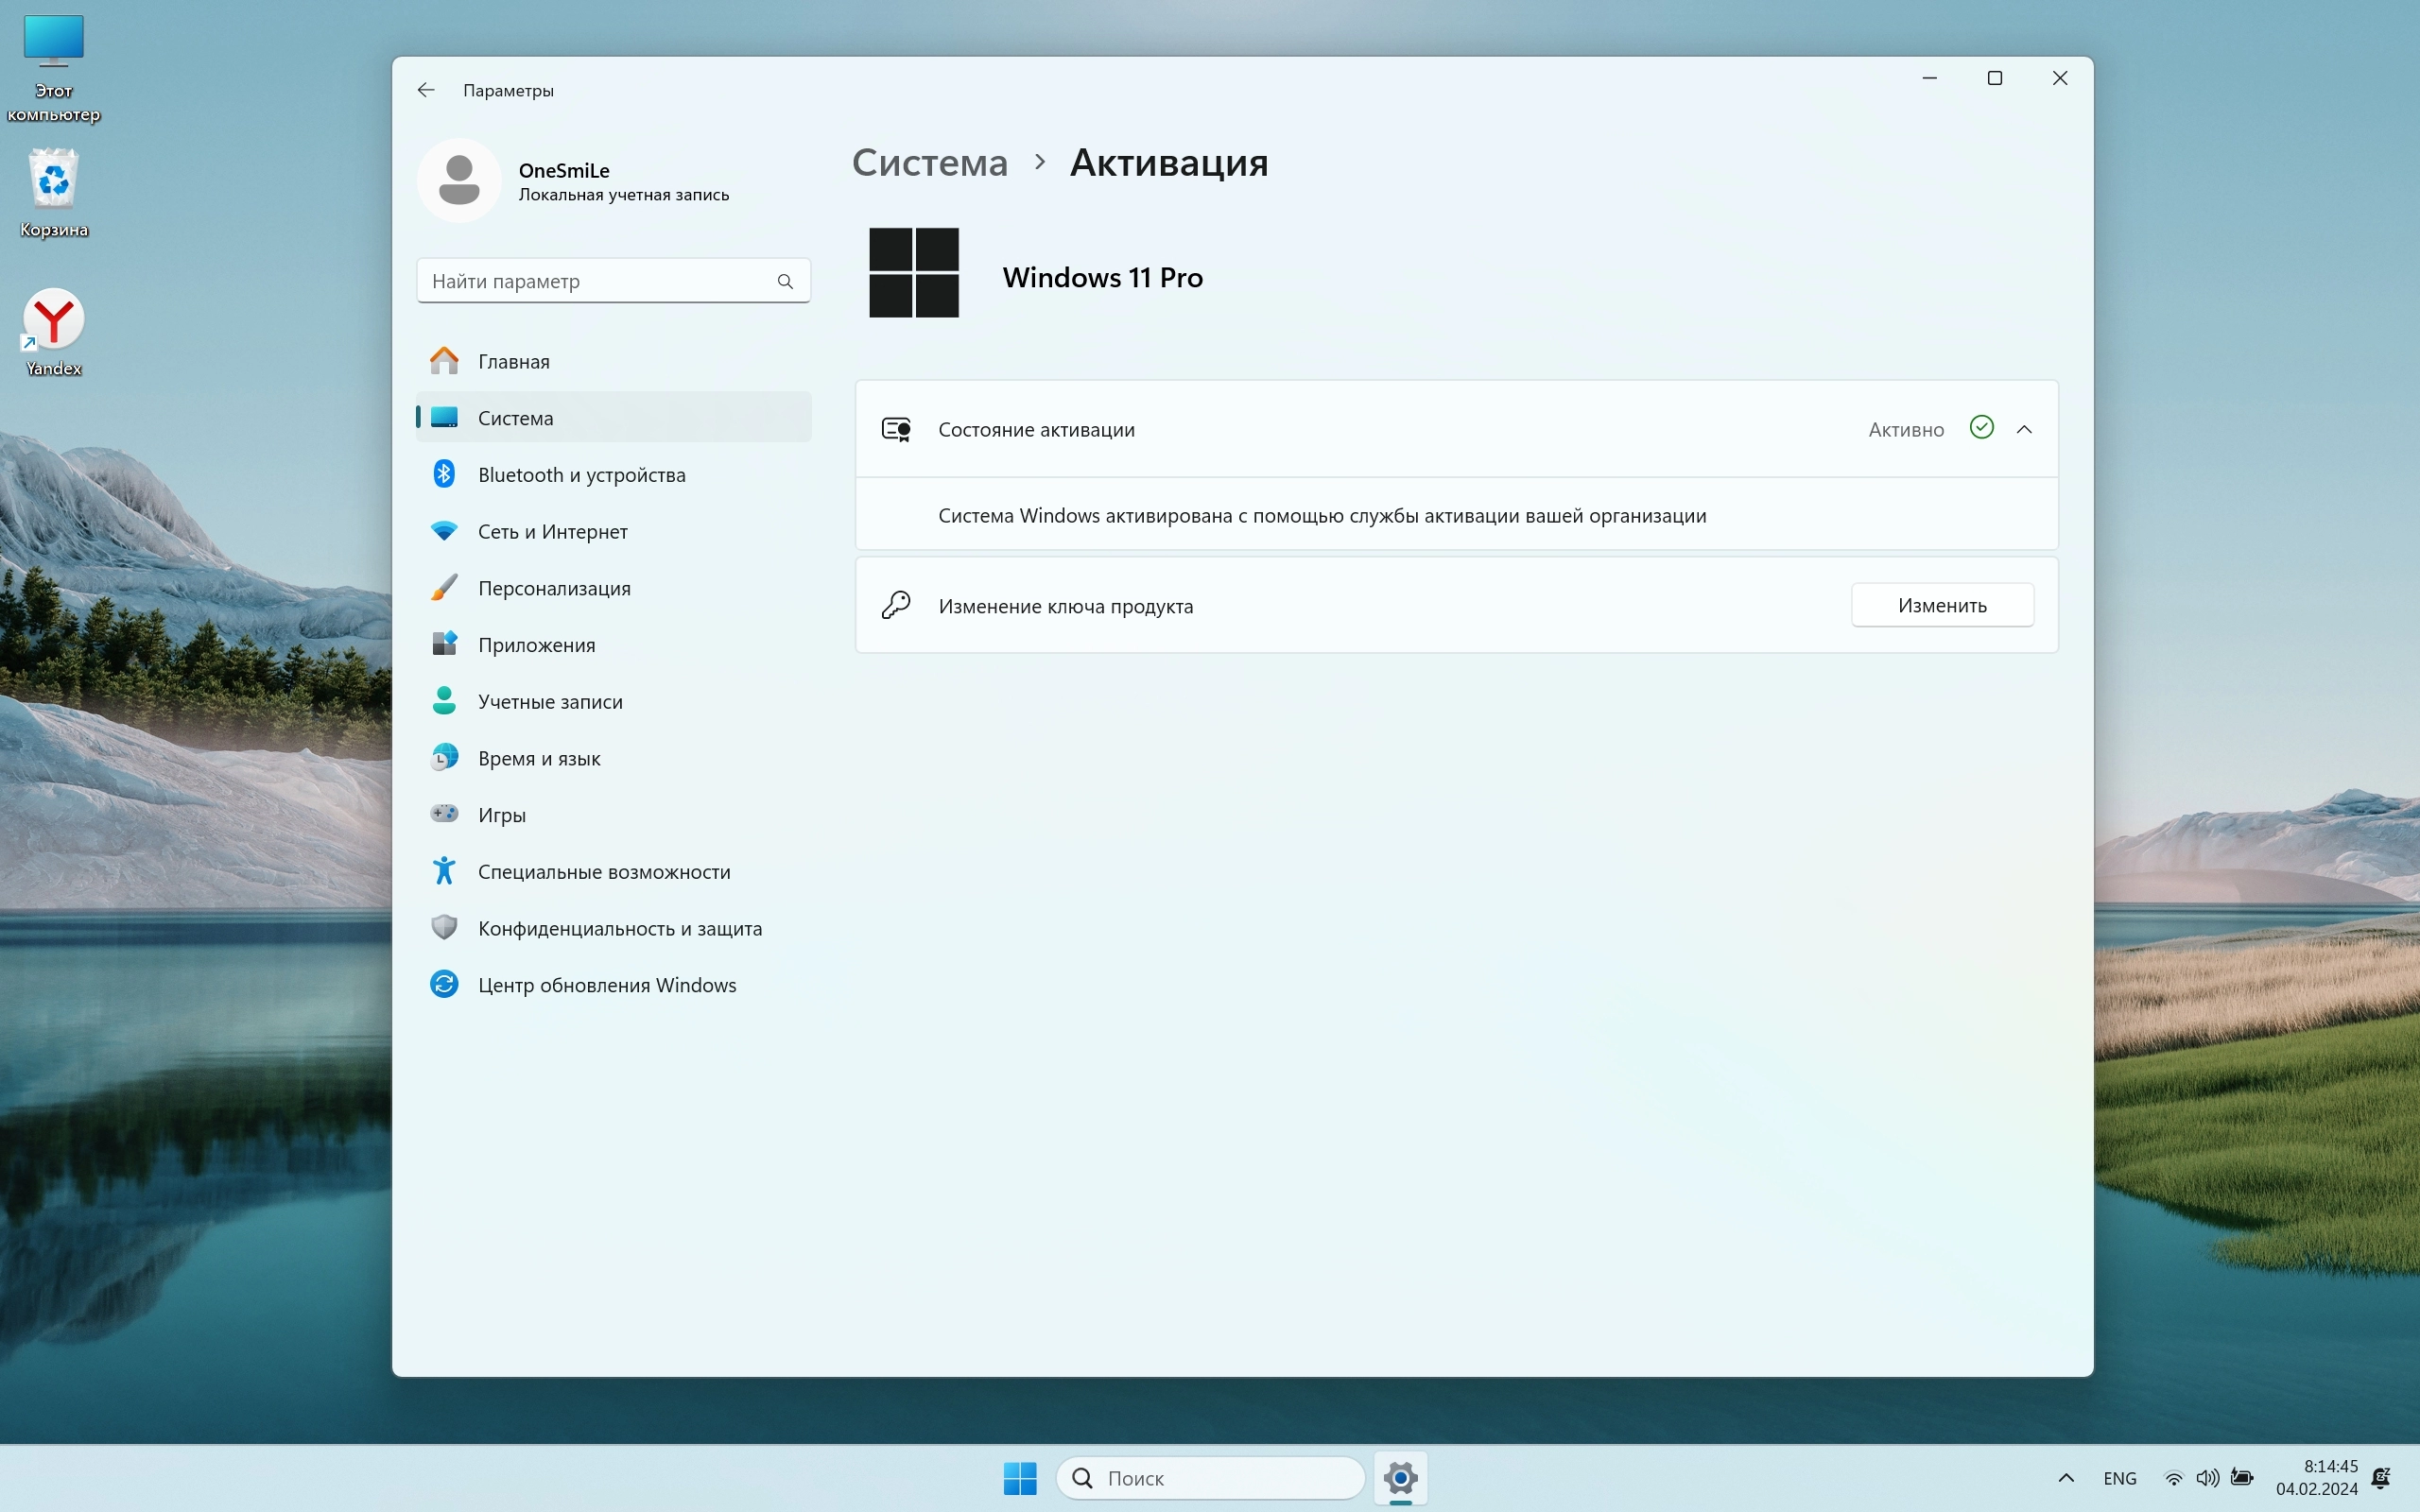Go to Главная settings page

[513, 361]
